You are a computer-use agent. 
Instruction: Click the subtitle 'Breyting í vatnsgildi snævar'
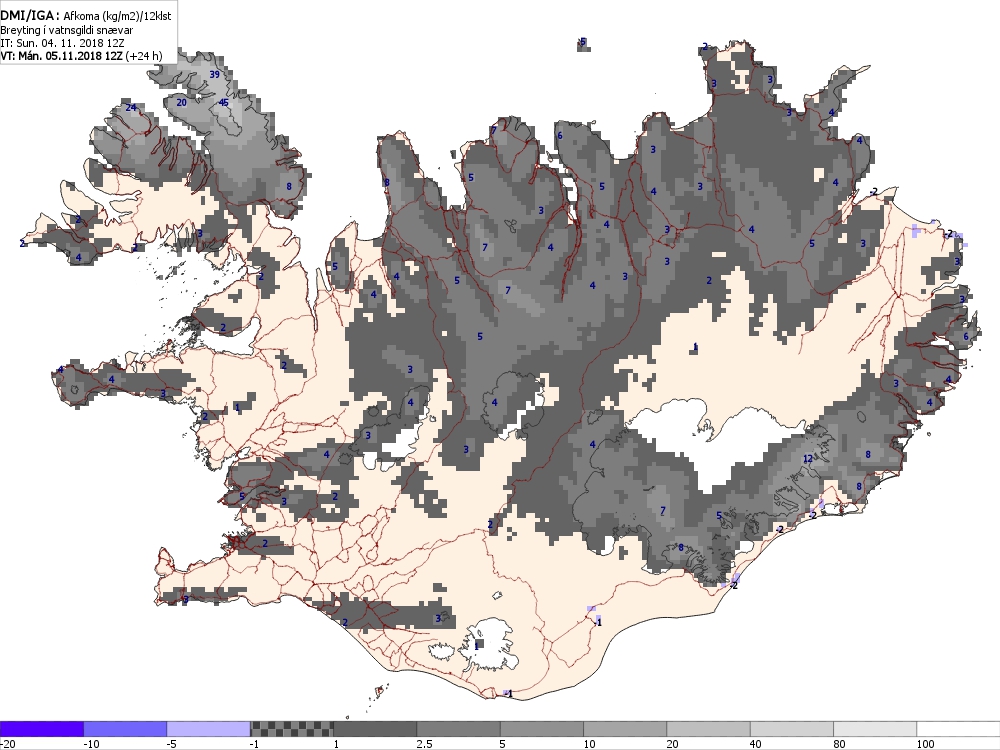point(66,30)
